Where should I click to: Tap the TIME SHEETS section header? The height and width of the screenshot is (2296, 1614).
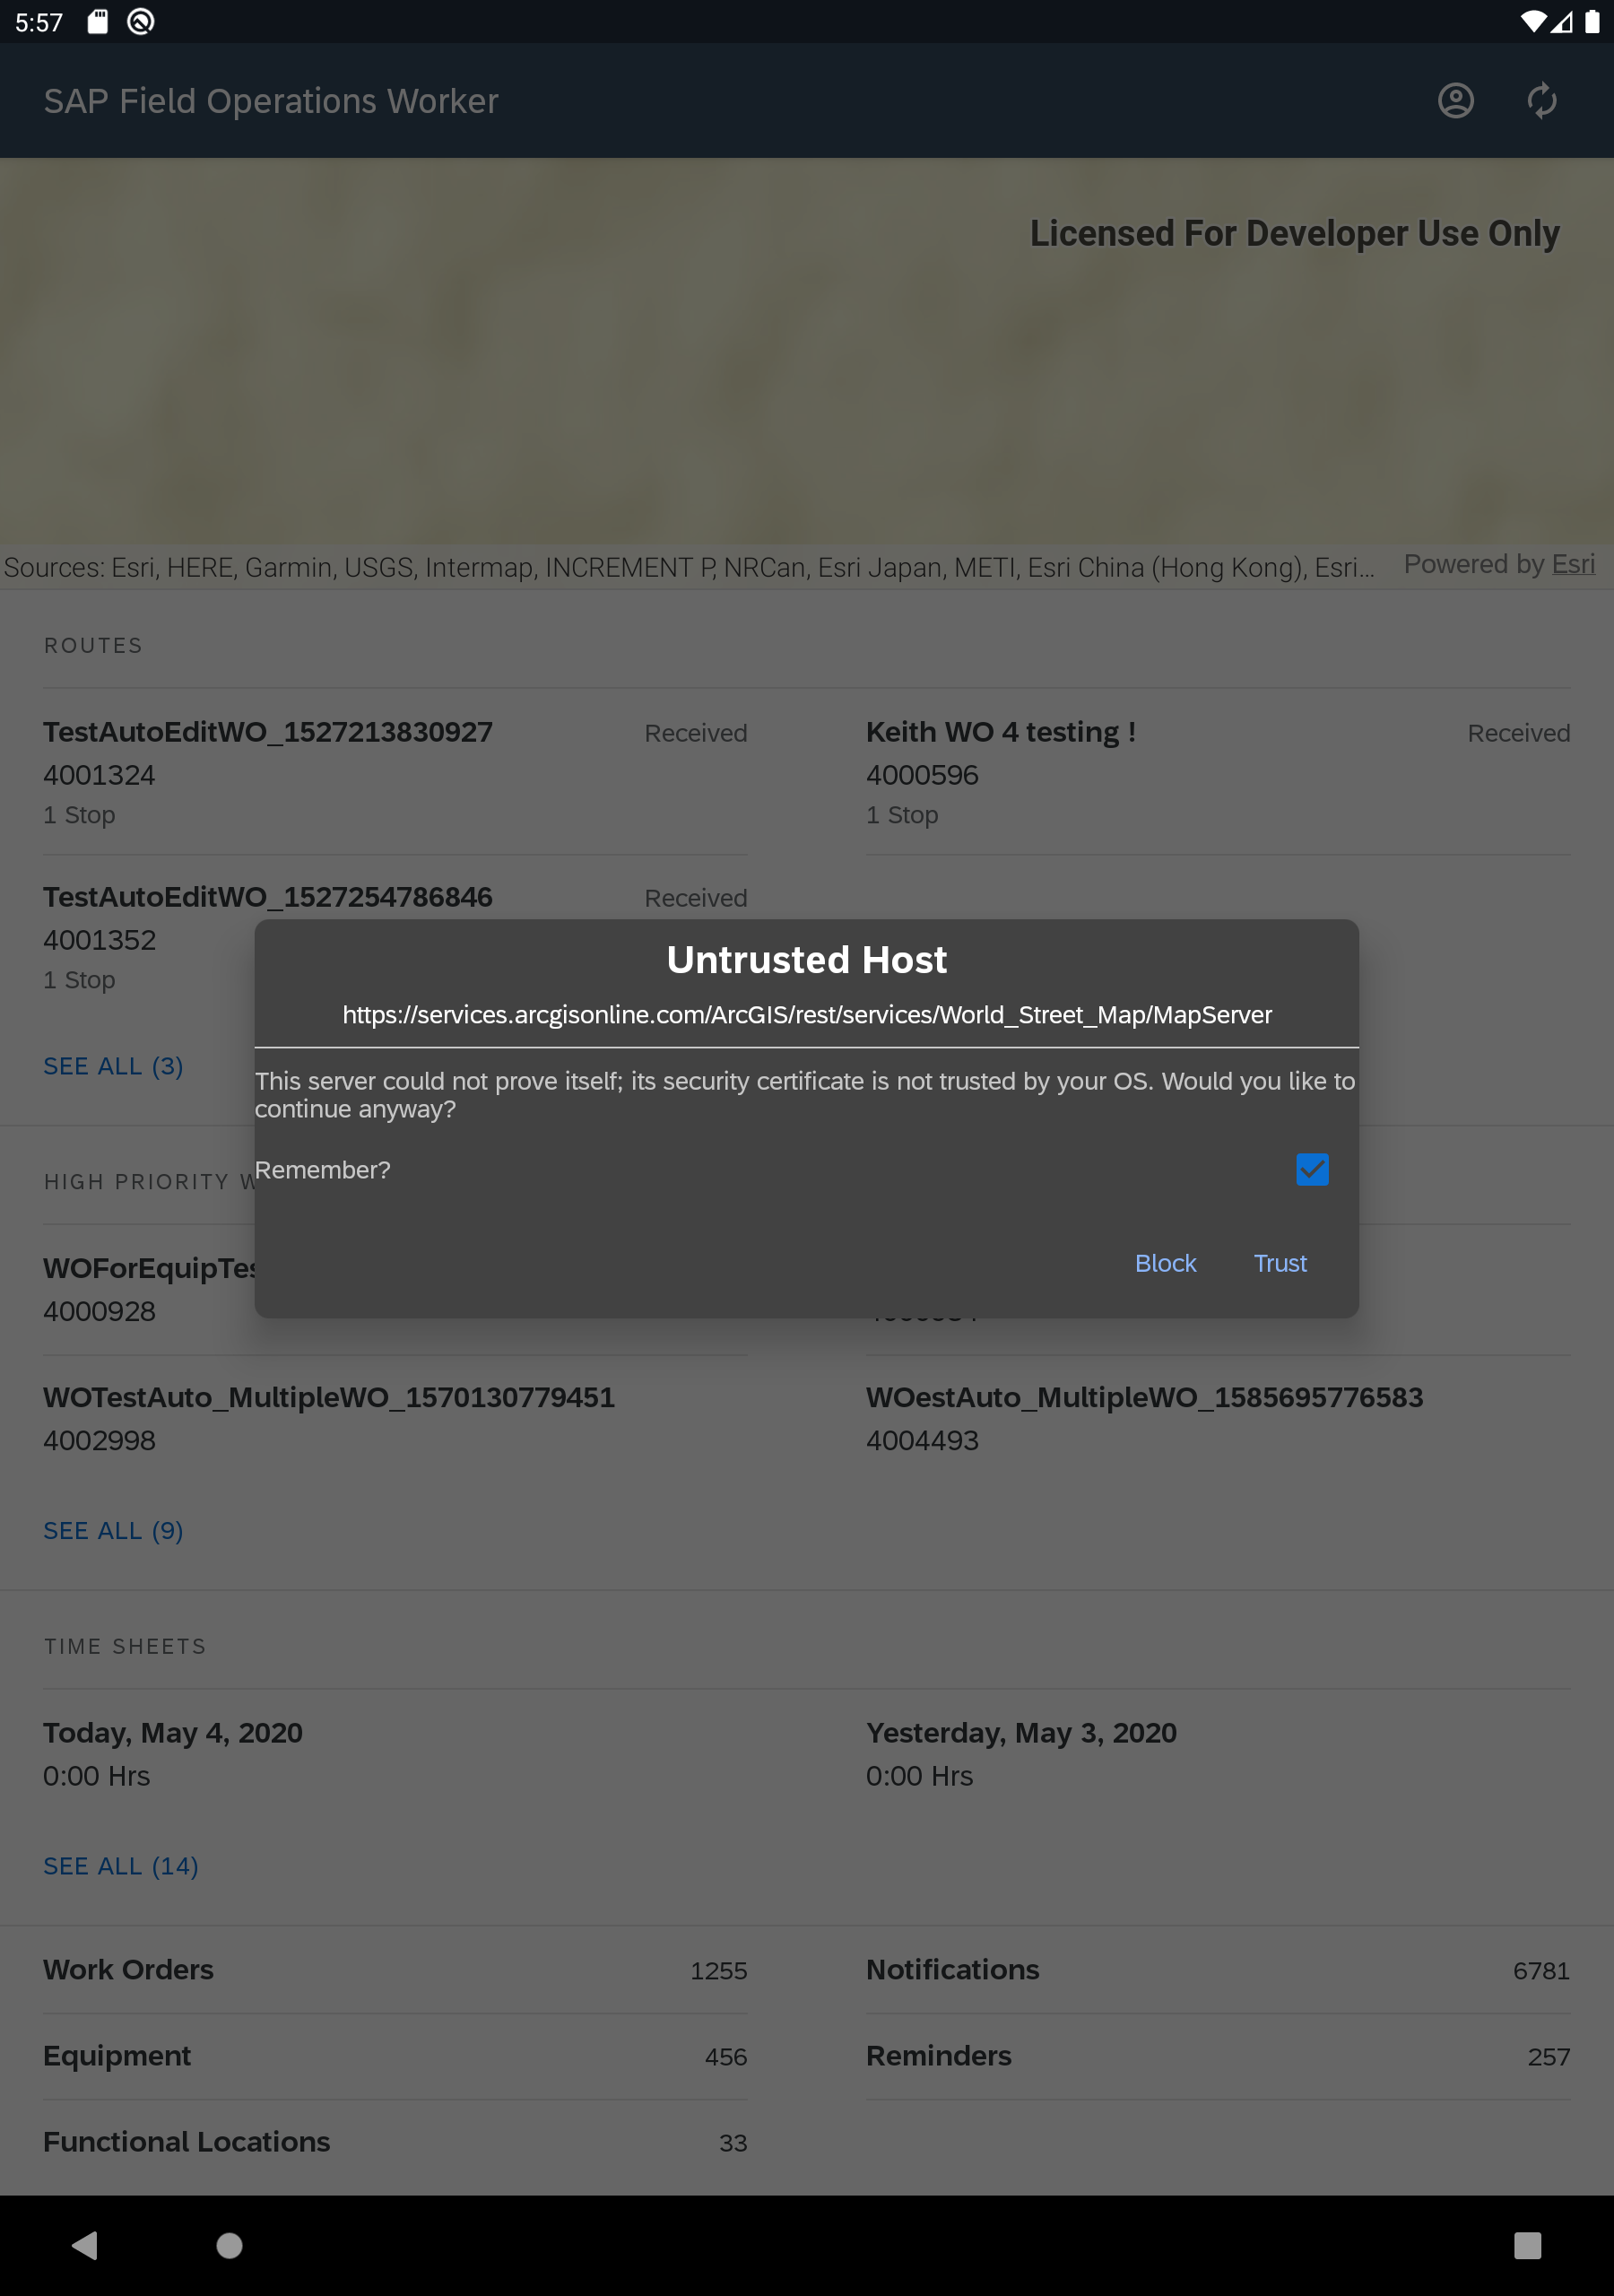point(125,1646)
